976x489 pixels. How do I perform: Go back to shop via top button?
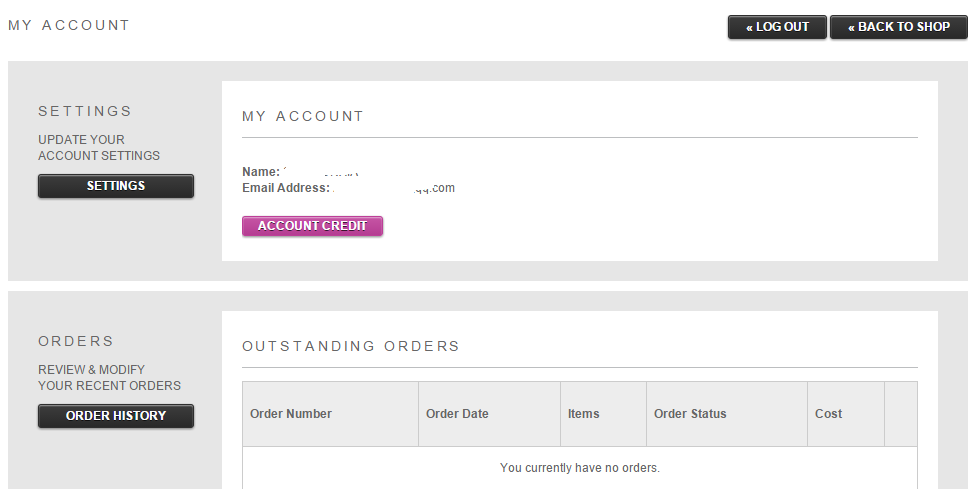[x=899, y=27]
